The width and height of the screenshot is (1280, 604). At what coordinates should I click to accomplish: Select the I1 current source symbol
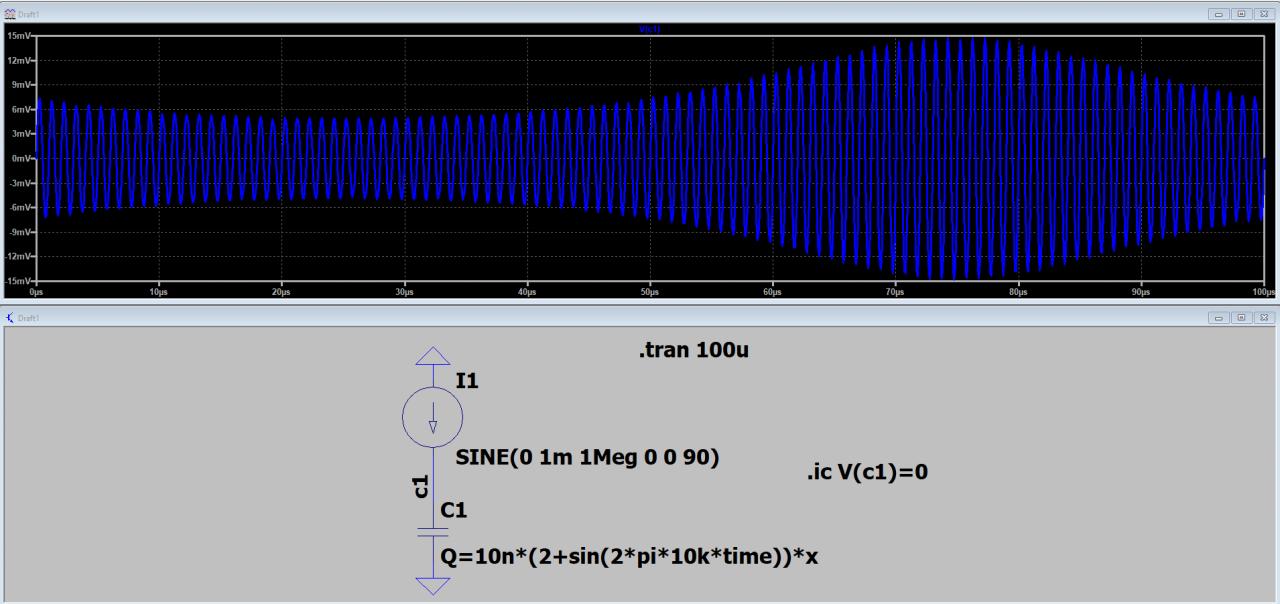click(x=433, y=415)
